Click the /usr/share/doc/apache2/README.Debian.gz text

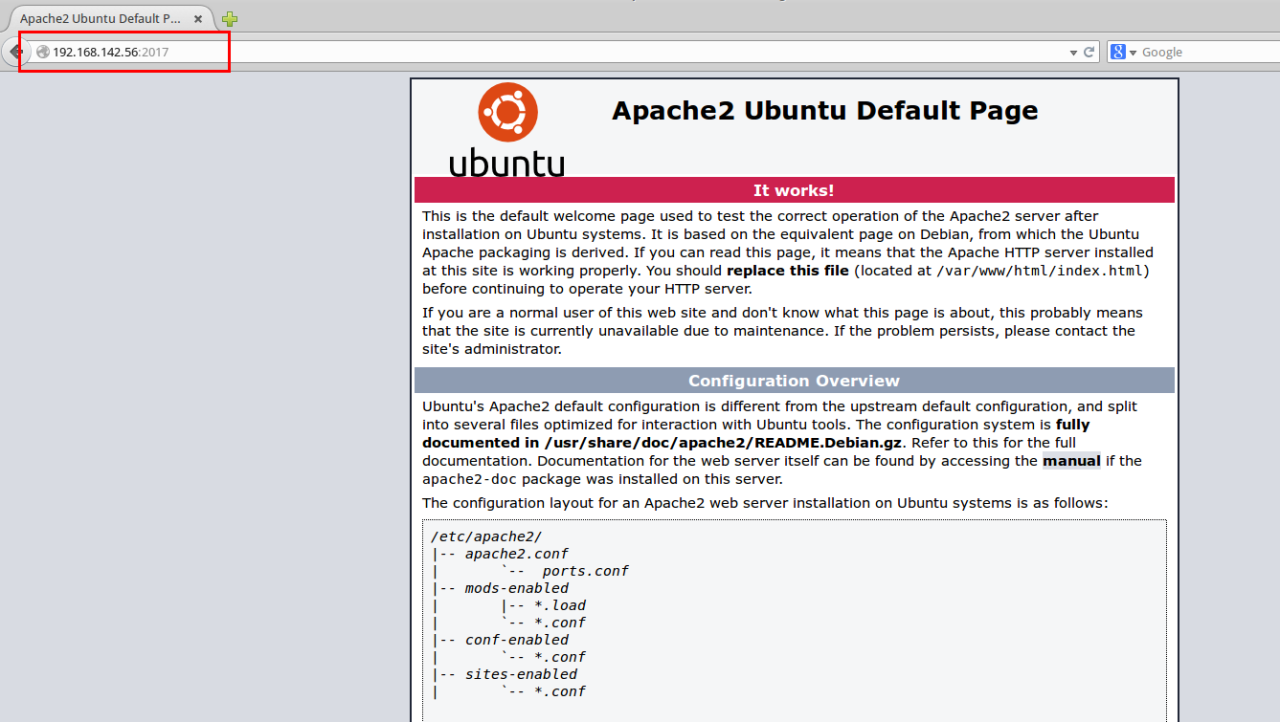coord(722,443)
